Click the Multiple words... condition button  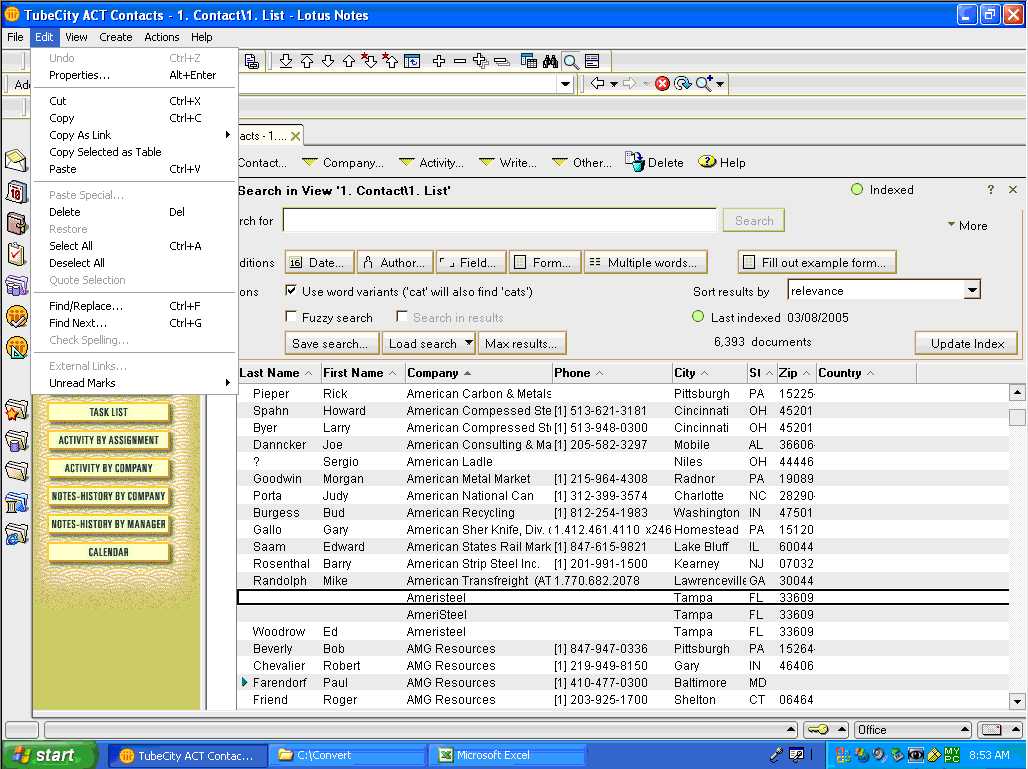[645, 262]
